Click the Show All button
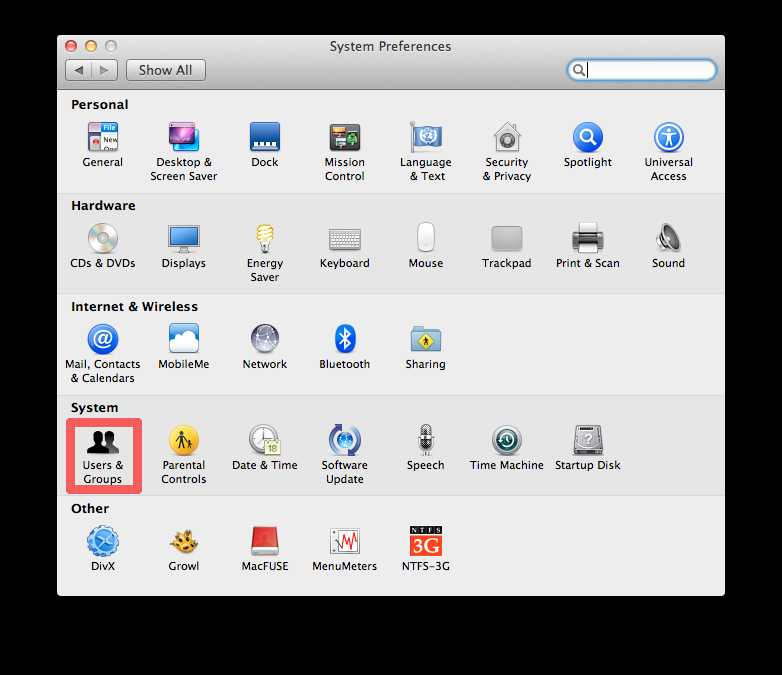Viewport: 782px width, 675px height. coord(166,70)
